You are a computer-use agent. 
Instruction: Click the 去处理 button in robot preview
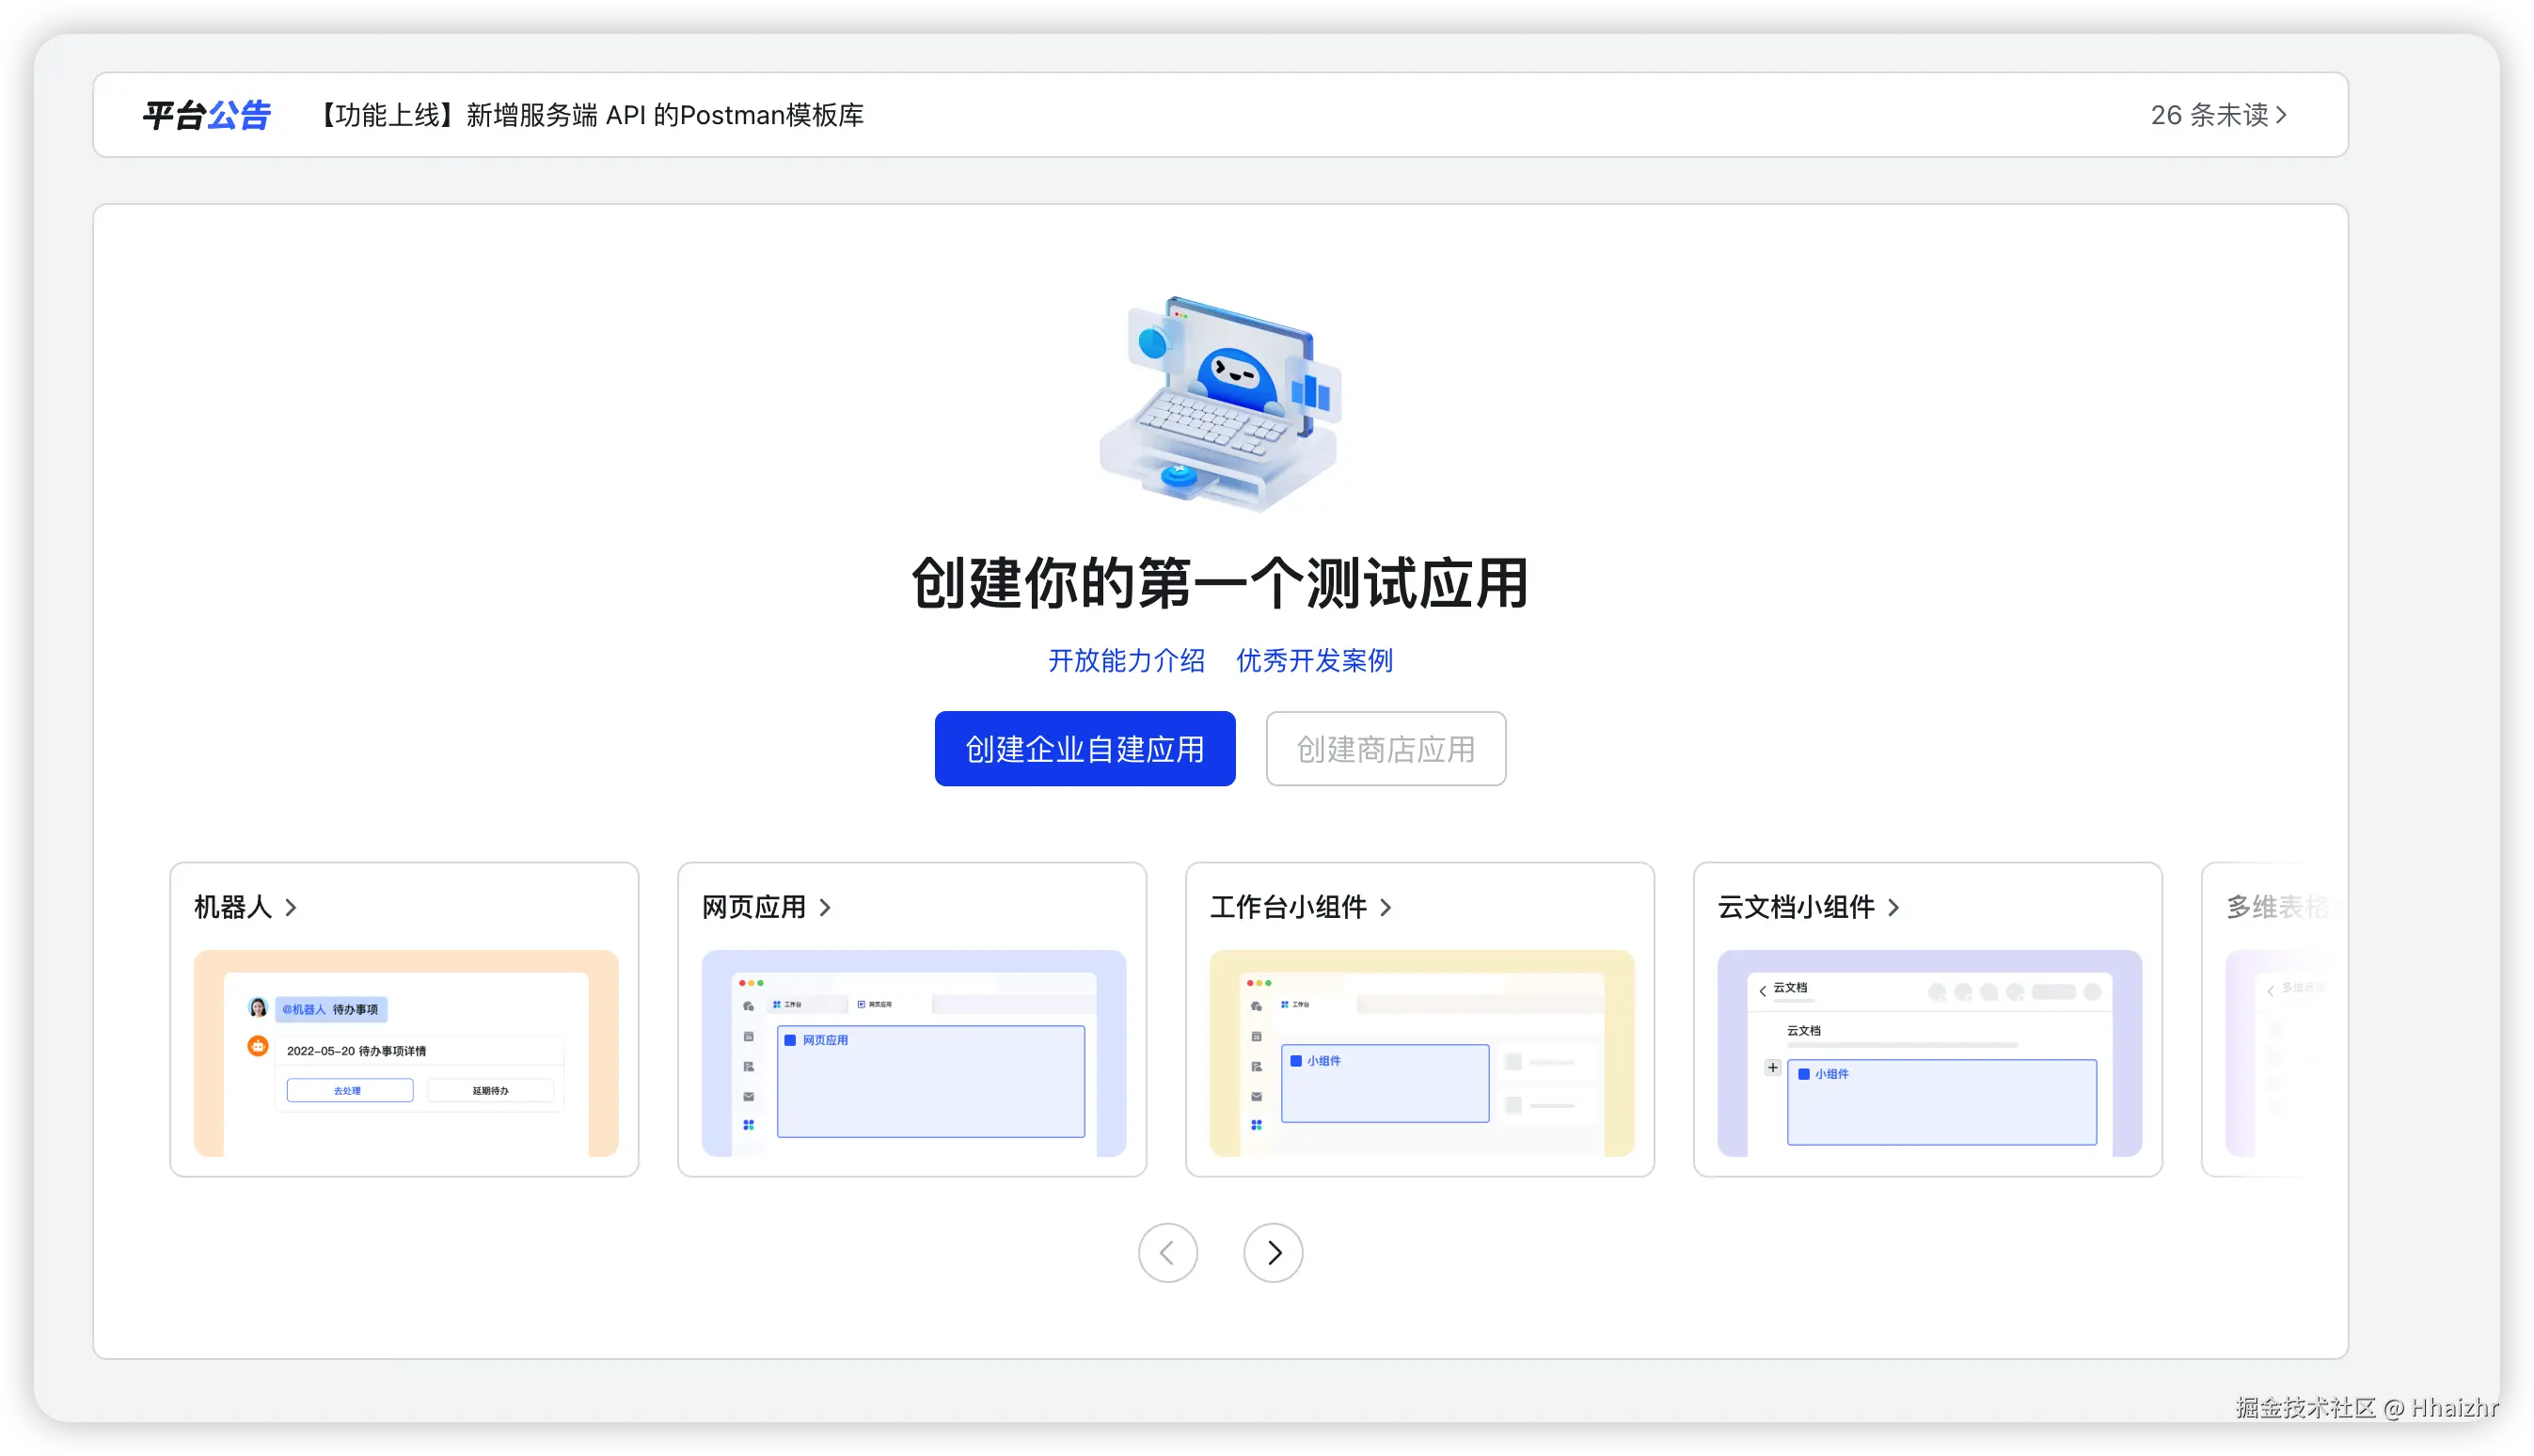pos(348,1090)
